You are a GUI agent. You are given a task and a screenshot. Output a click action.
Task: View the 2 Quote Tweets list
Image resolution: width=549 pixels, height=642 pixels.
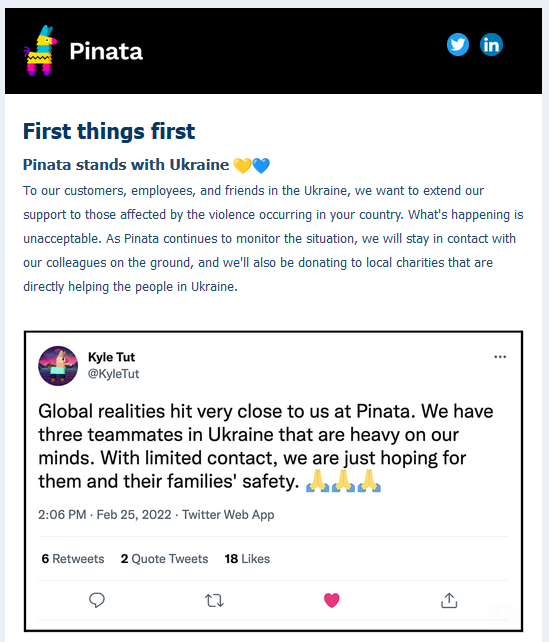(x=164, y=558)
